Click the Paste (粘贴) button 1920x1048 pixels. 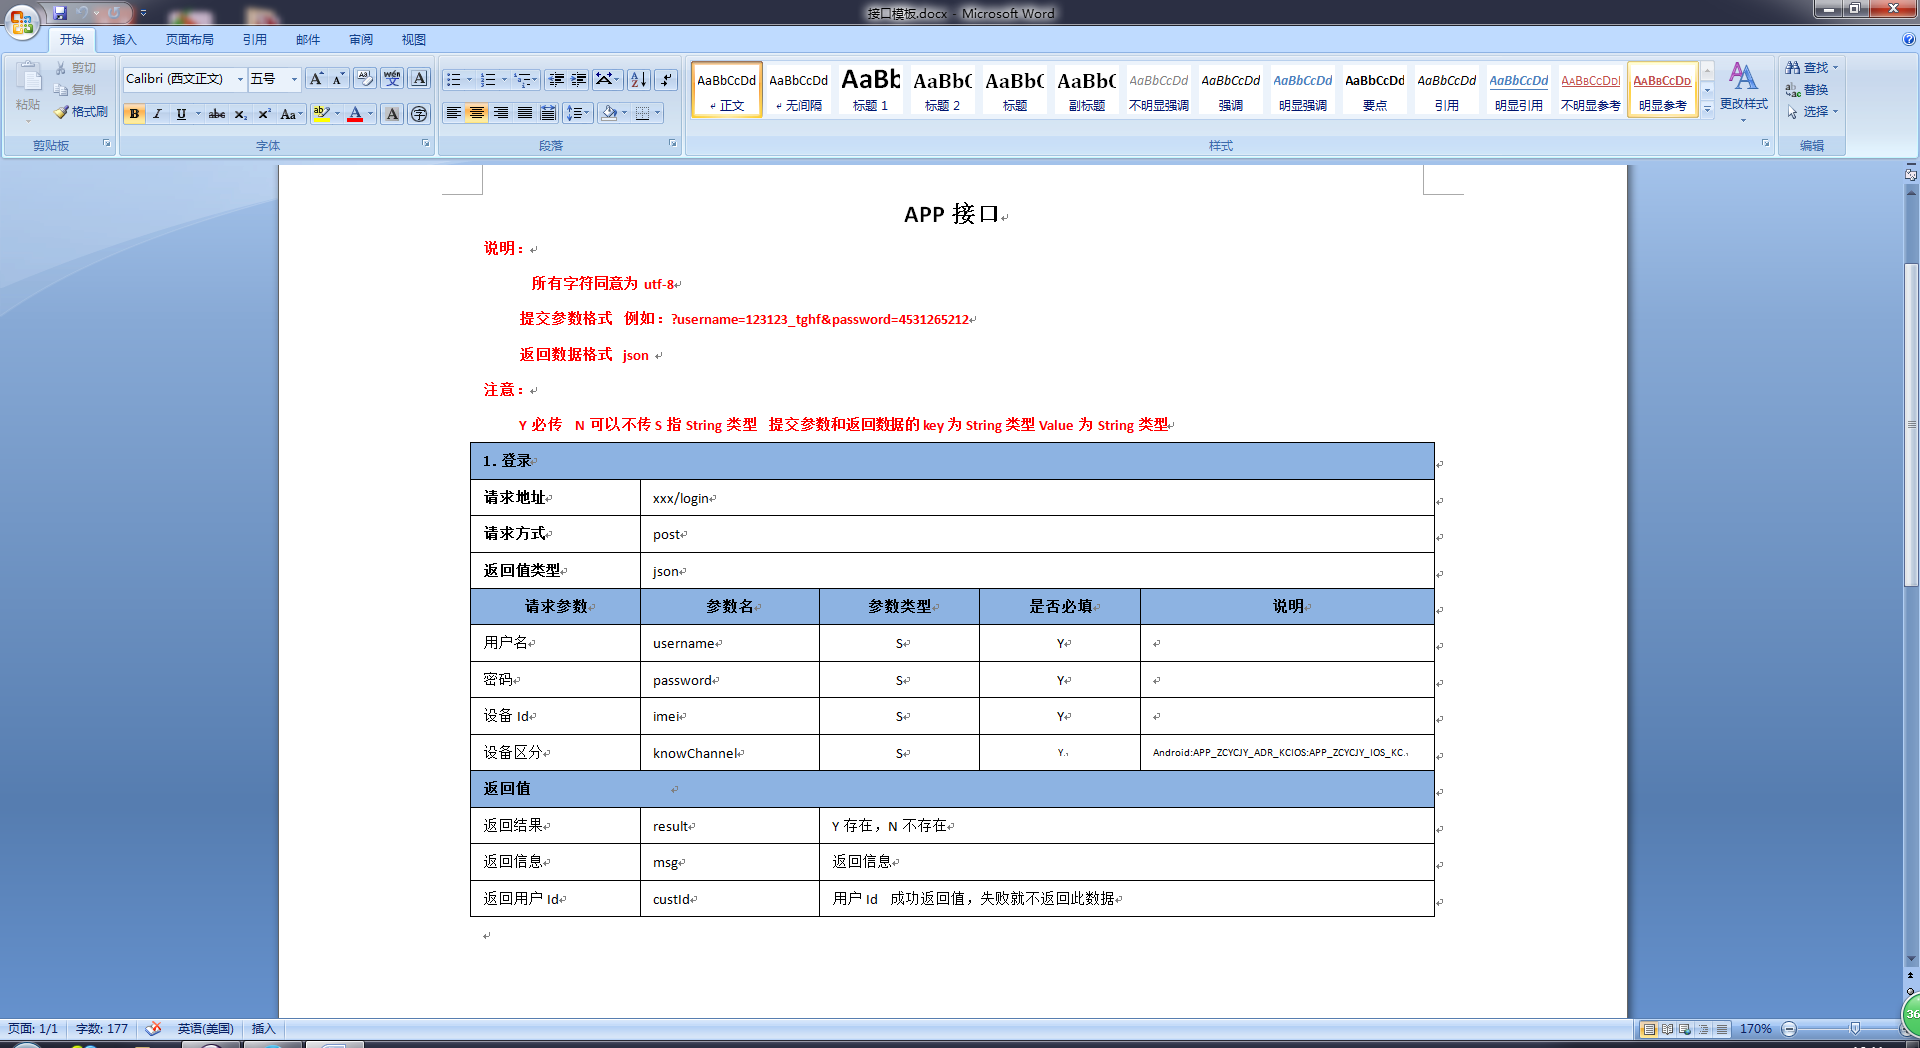point(28,90)
